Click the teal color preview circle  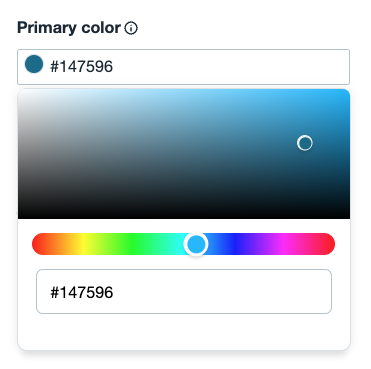pyautogui.click(x=34, y=64)
